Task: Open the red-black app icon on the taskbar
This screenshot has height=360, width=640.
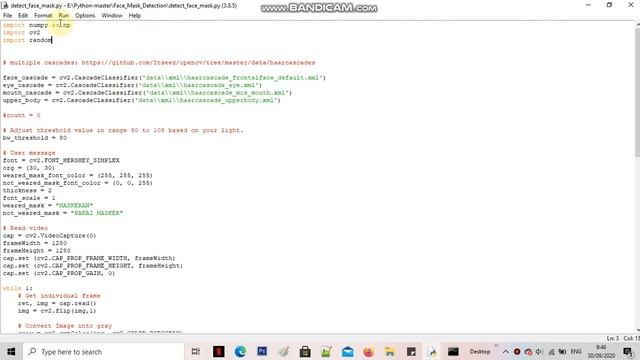Action: click(x=219, y=351)
